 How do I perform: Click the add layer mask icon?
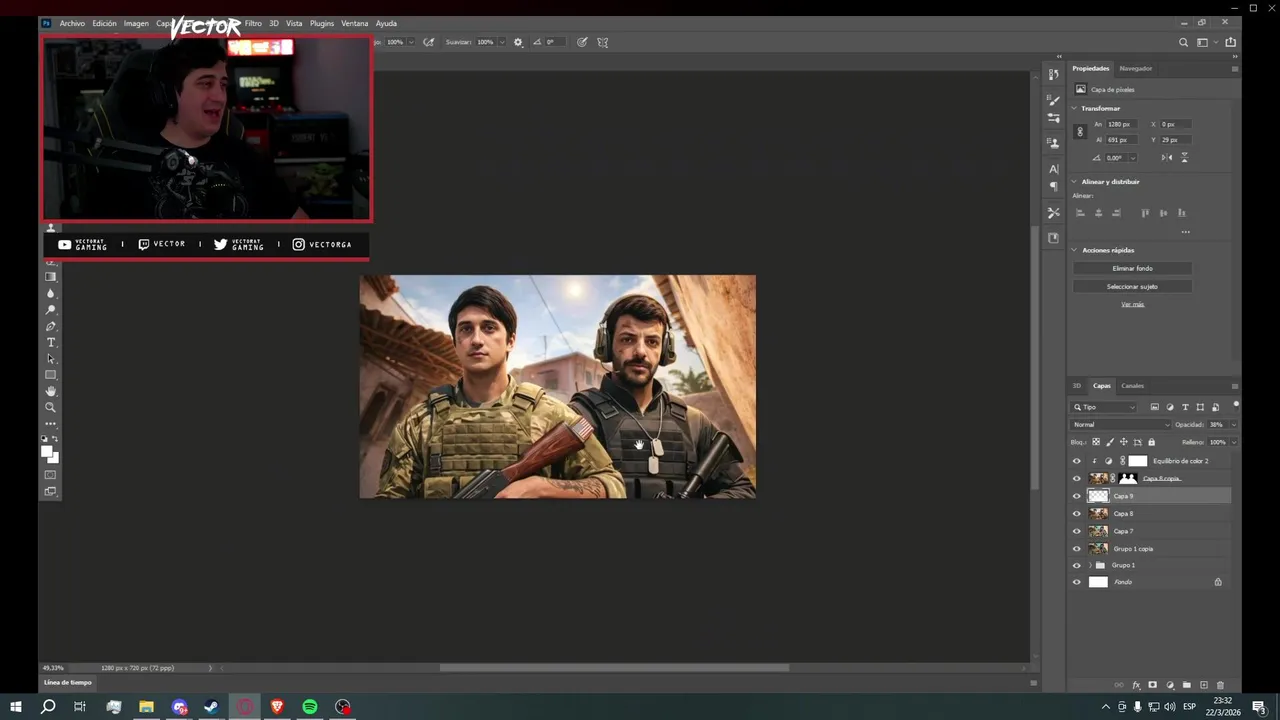(x=1153, y=685)
